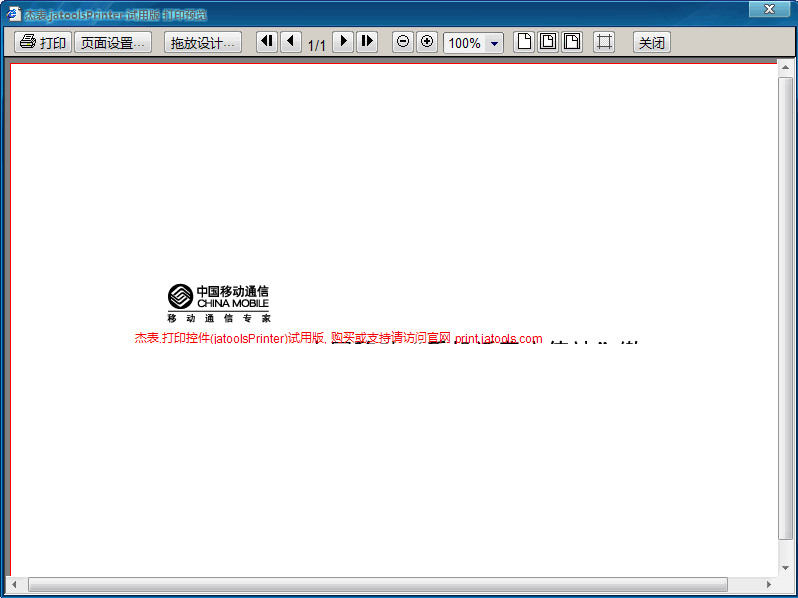Close the preview window with X
Viewport: 798px width, 598px height.
[770, 9]
